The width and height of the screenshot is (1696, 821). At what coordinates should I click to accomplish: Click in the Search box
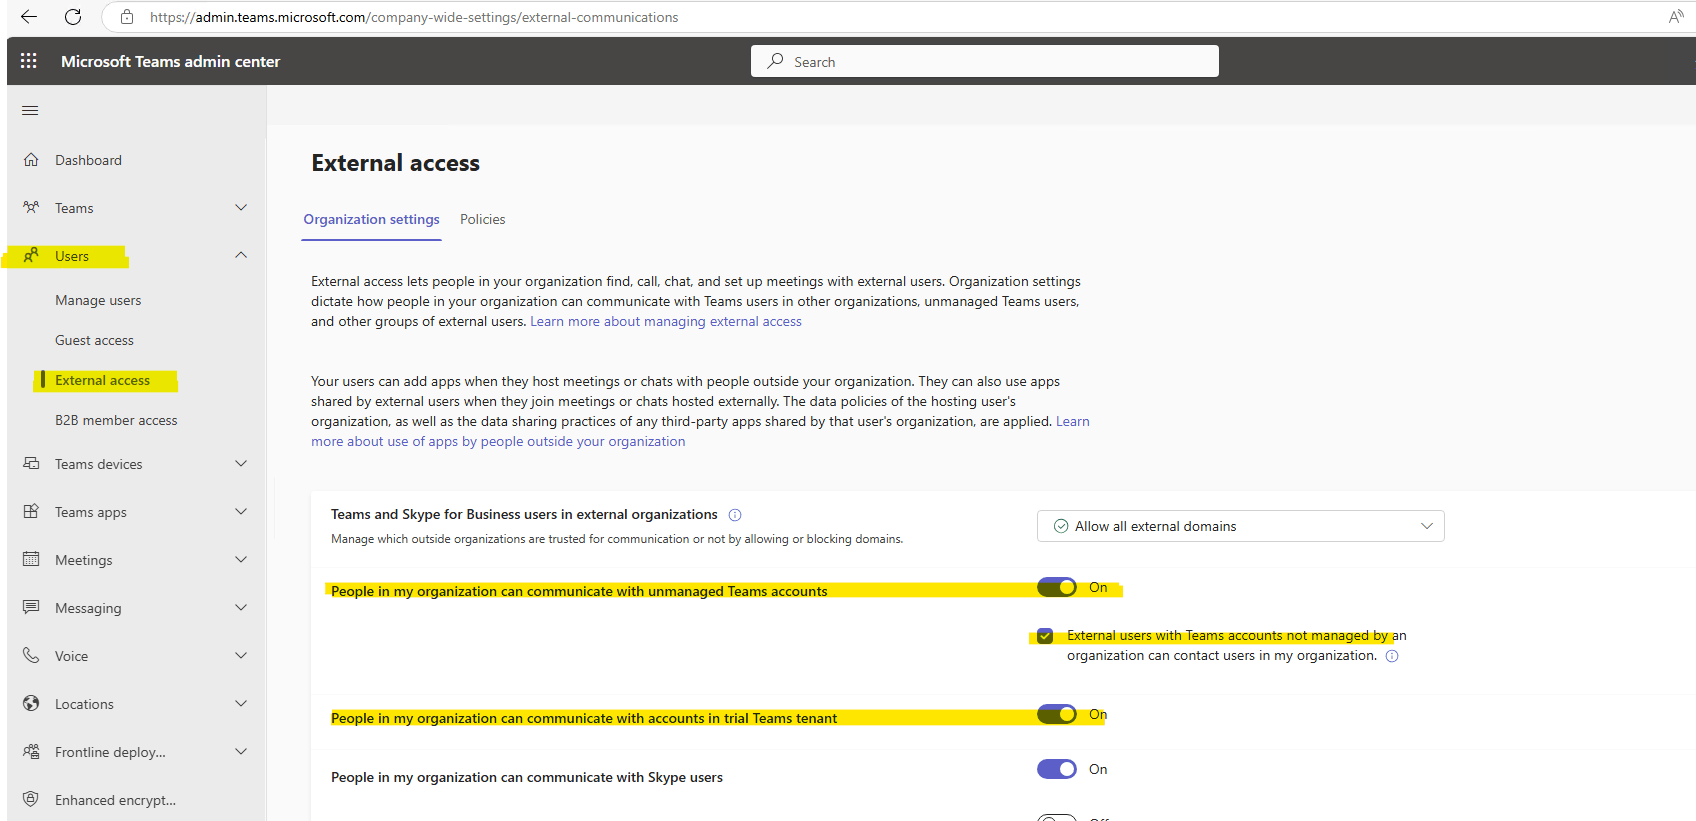pyautogui.click(x=985, y=61)
